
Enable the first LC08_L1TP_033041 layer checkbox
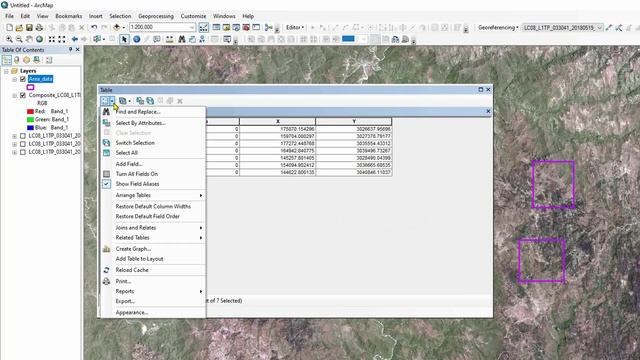click(x=23, y=136)
